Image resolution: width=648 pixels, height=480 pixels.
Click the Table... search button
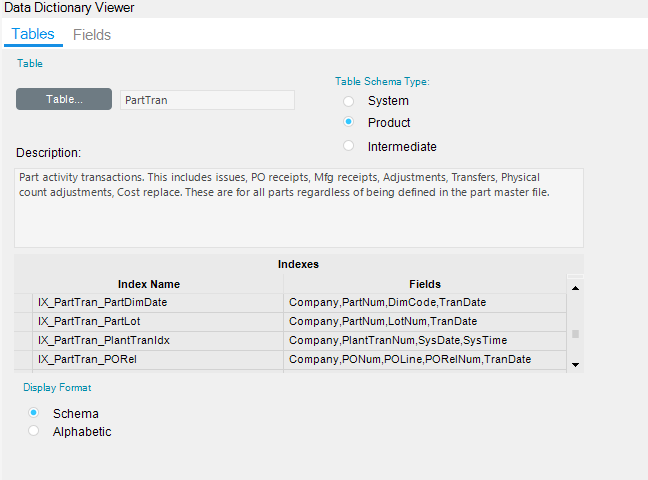[x=64, y=99]
